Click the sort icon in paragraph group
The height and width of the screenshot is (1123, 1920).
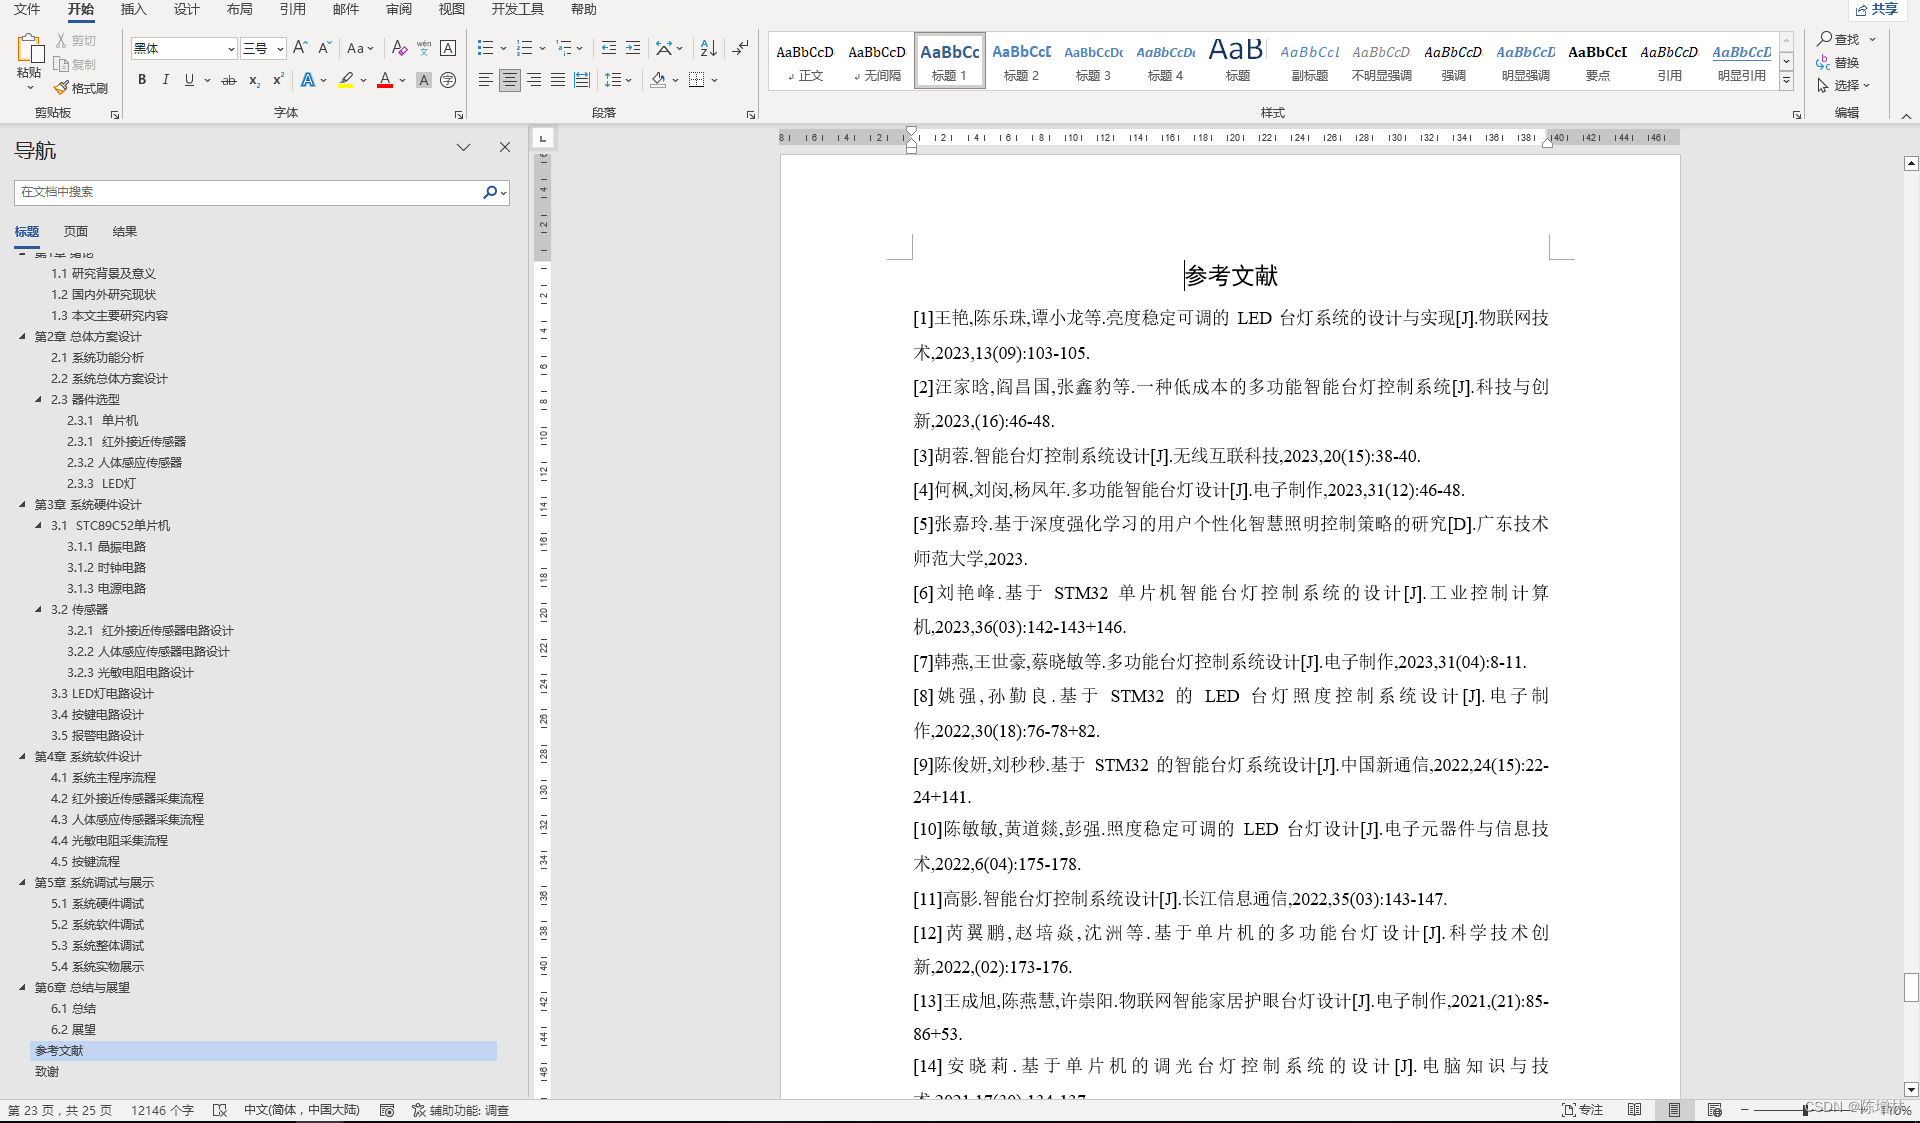(708, 48)
